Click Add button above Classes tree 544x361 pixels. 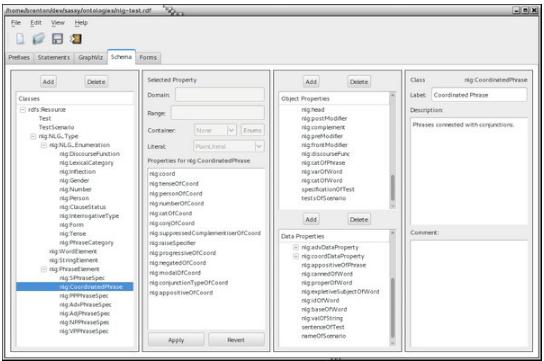pyautogui.click(x=48, y=82)
